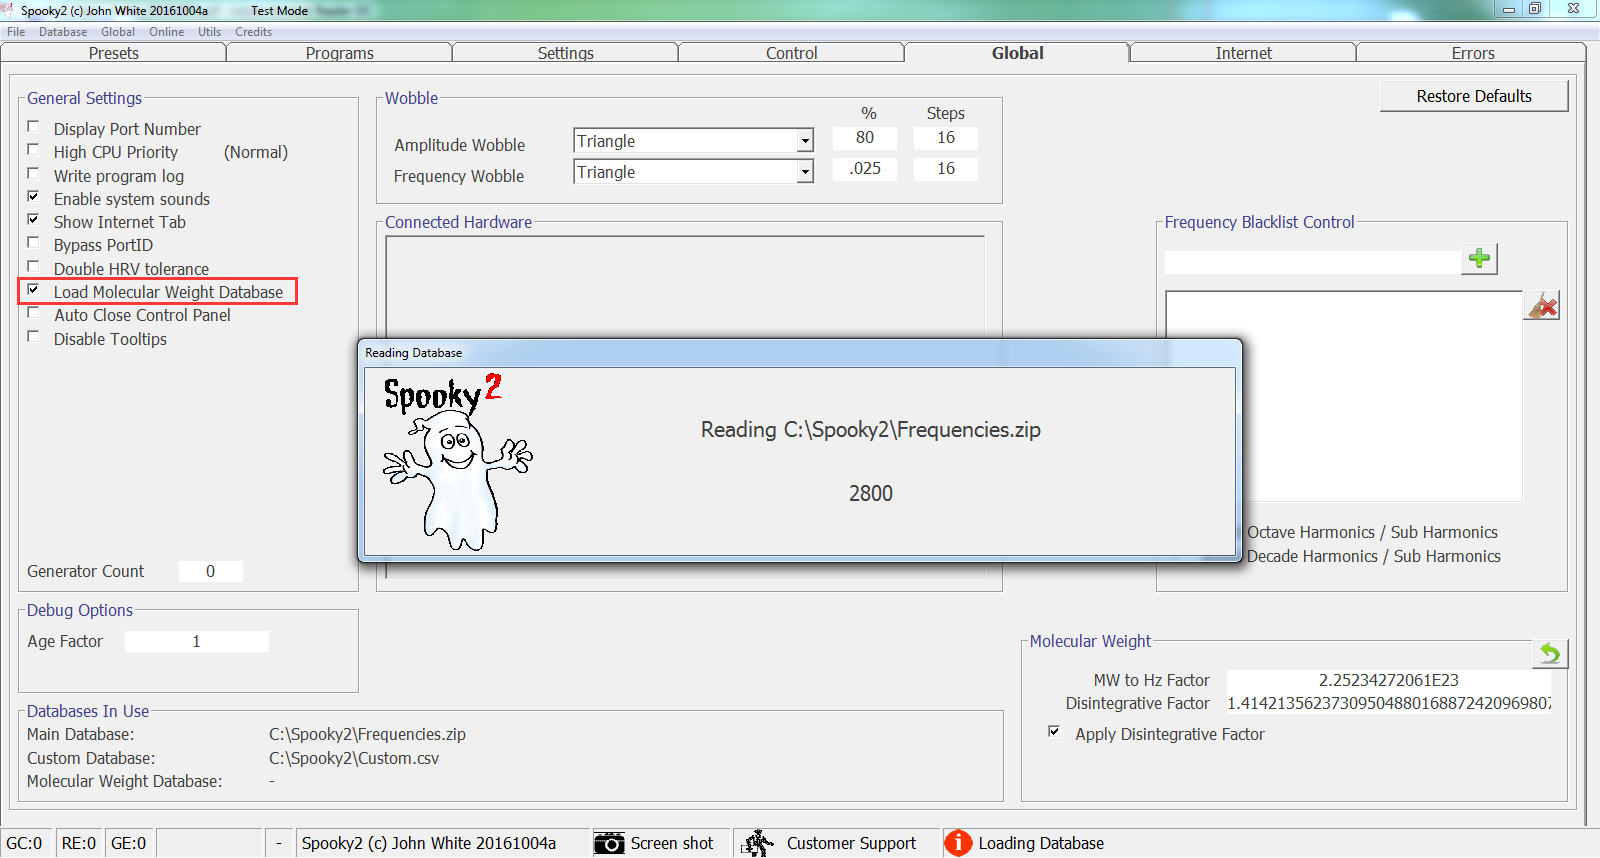Screen dimensions: 1600x858
Task: Open the Credits menu
Action: (x=254, y=32)
